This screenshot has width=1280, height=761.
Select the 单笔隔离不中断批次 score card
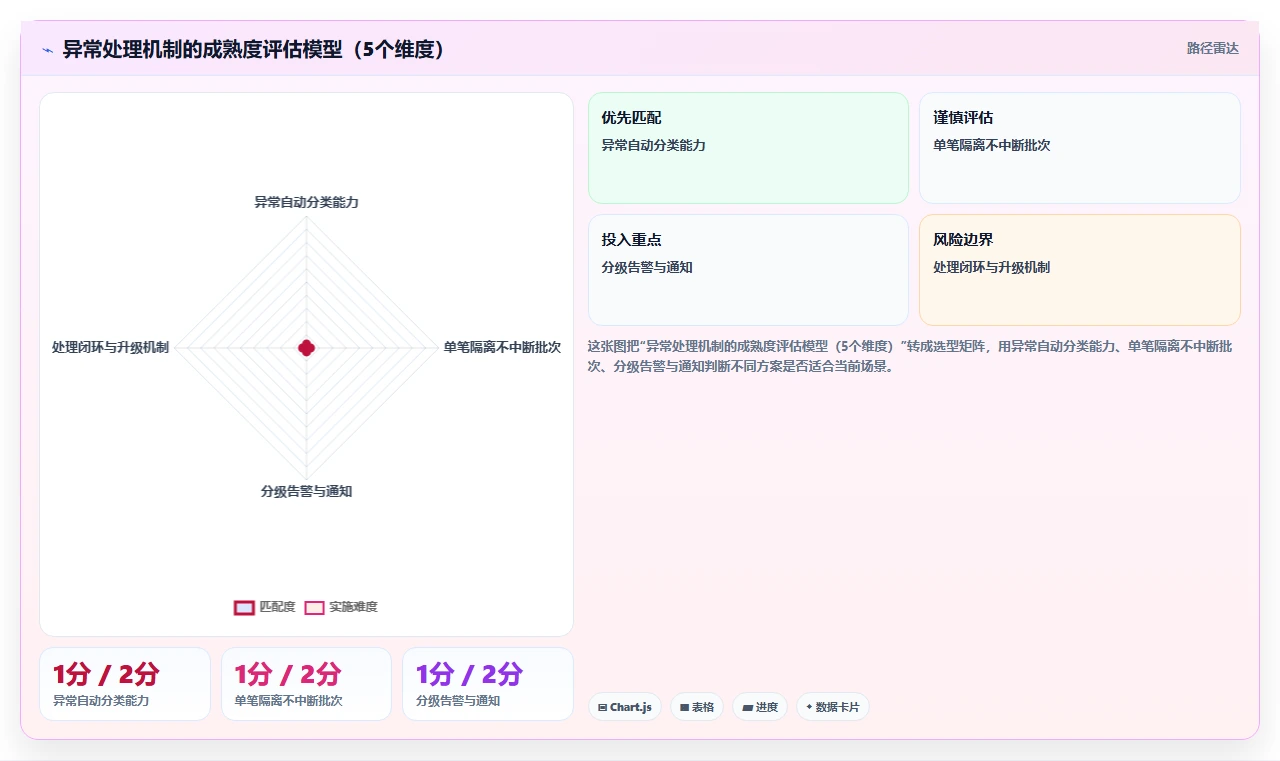pos(306,684)
